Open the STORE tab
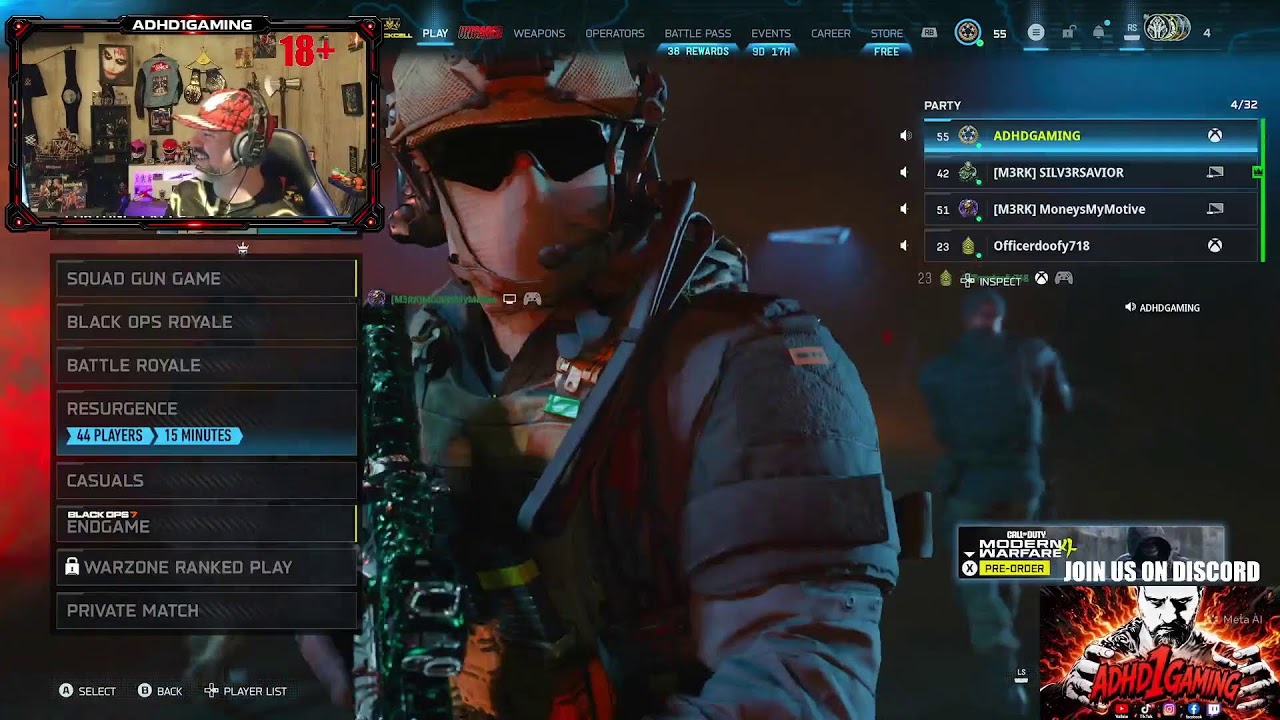This screenshot has width=1280, height=720. pyautogui.click(x=887, y=33)
